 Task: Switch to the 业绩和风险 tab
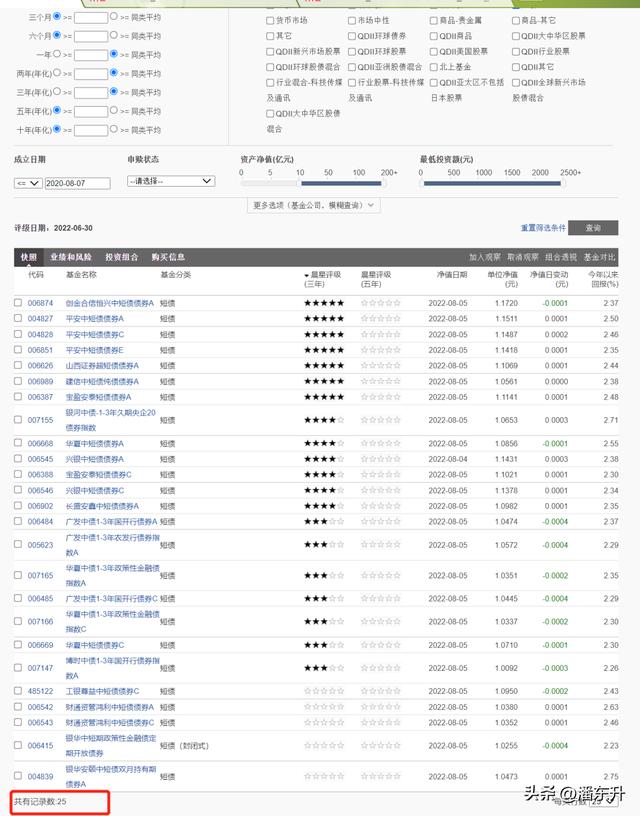click(x=71, y=257)
